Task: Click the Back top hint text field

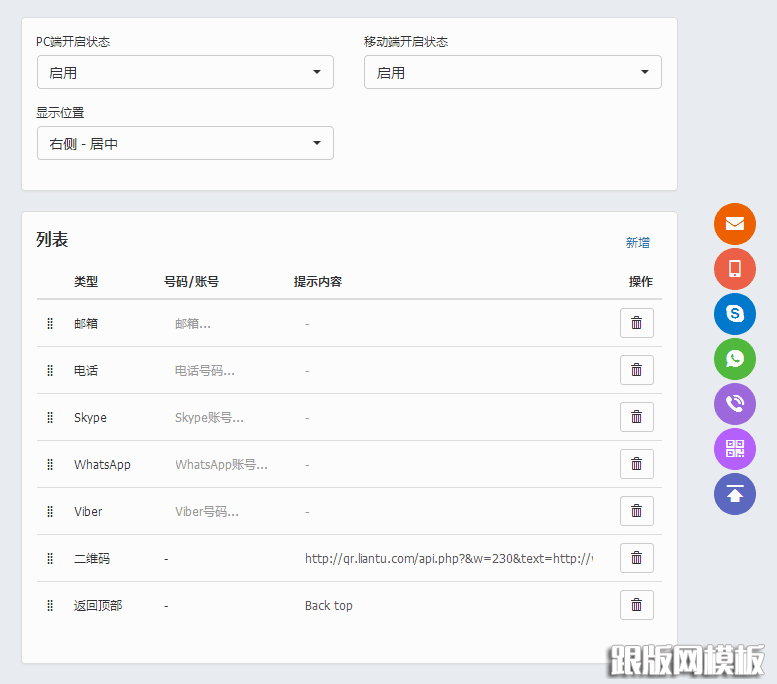Action: coord(449,606)
